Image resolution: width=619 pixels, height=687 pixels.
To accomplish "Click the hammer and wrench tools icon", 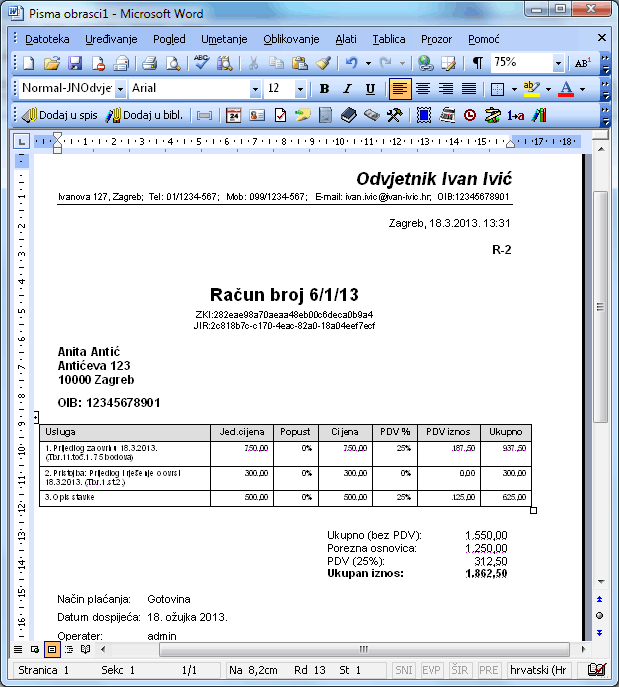I will point(394,115).
